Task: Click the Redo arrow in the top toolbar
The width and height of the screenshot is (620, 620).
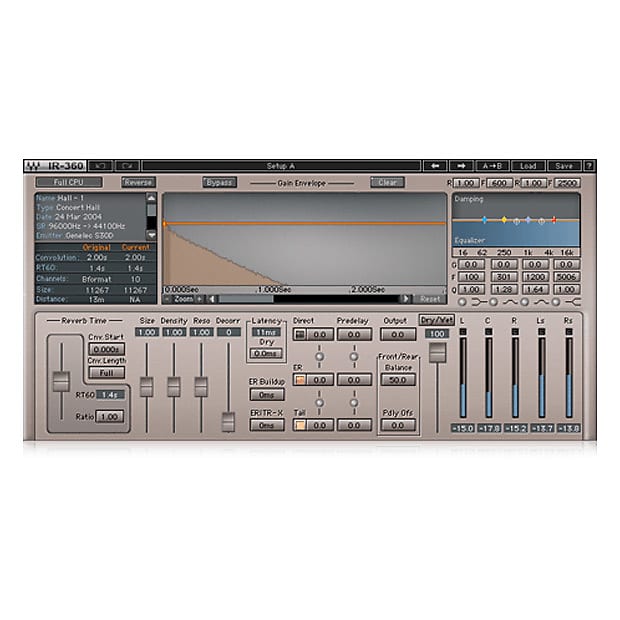Action: (127, 166)
